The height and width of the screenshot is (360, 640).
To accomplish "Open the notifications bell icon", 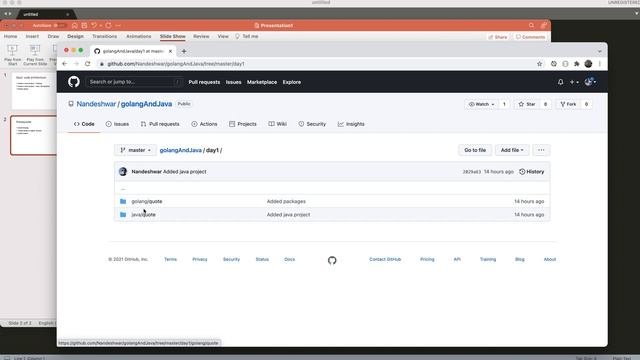I will (560, 82).
